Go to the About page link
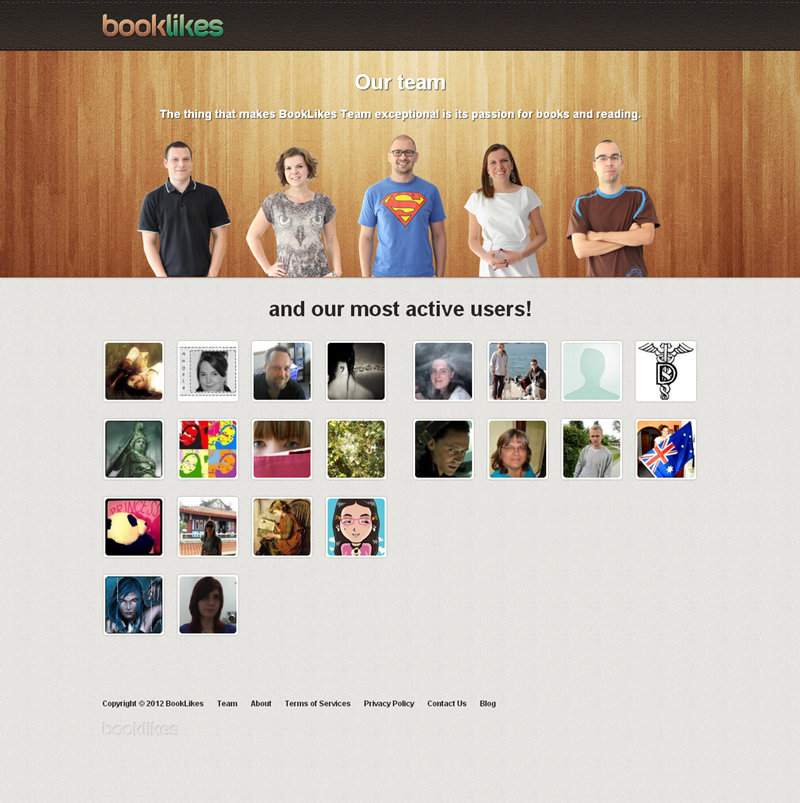 tap(261, 704)
